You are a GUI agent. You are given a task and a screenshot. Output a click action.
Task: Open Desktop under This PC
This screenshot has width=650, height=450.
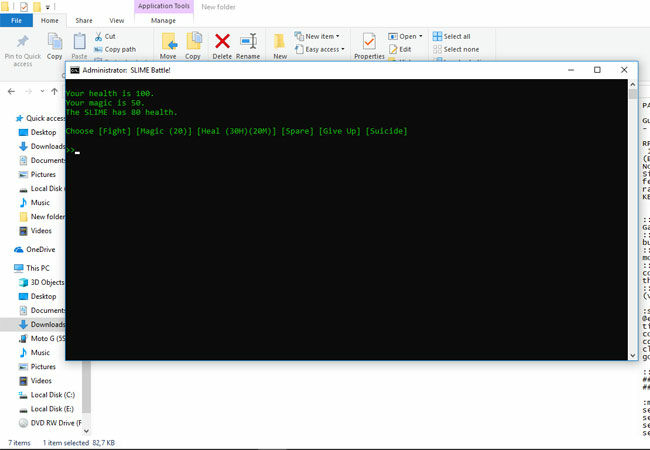pos(38,296)
